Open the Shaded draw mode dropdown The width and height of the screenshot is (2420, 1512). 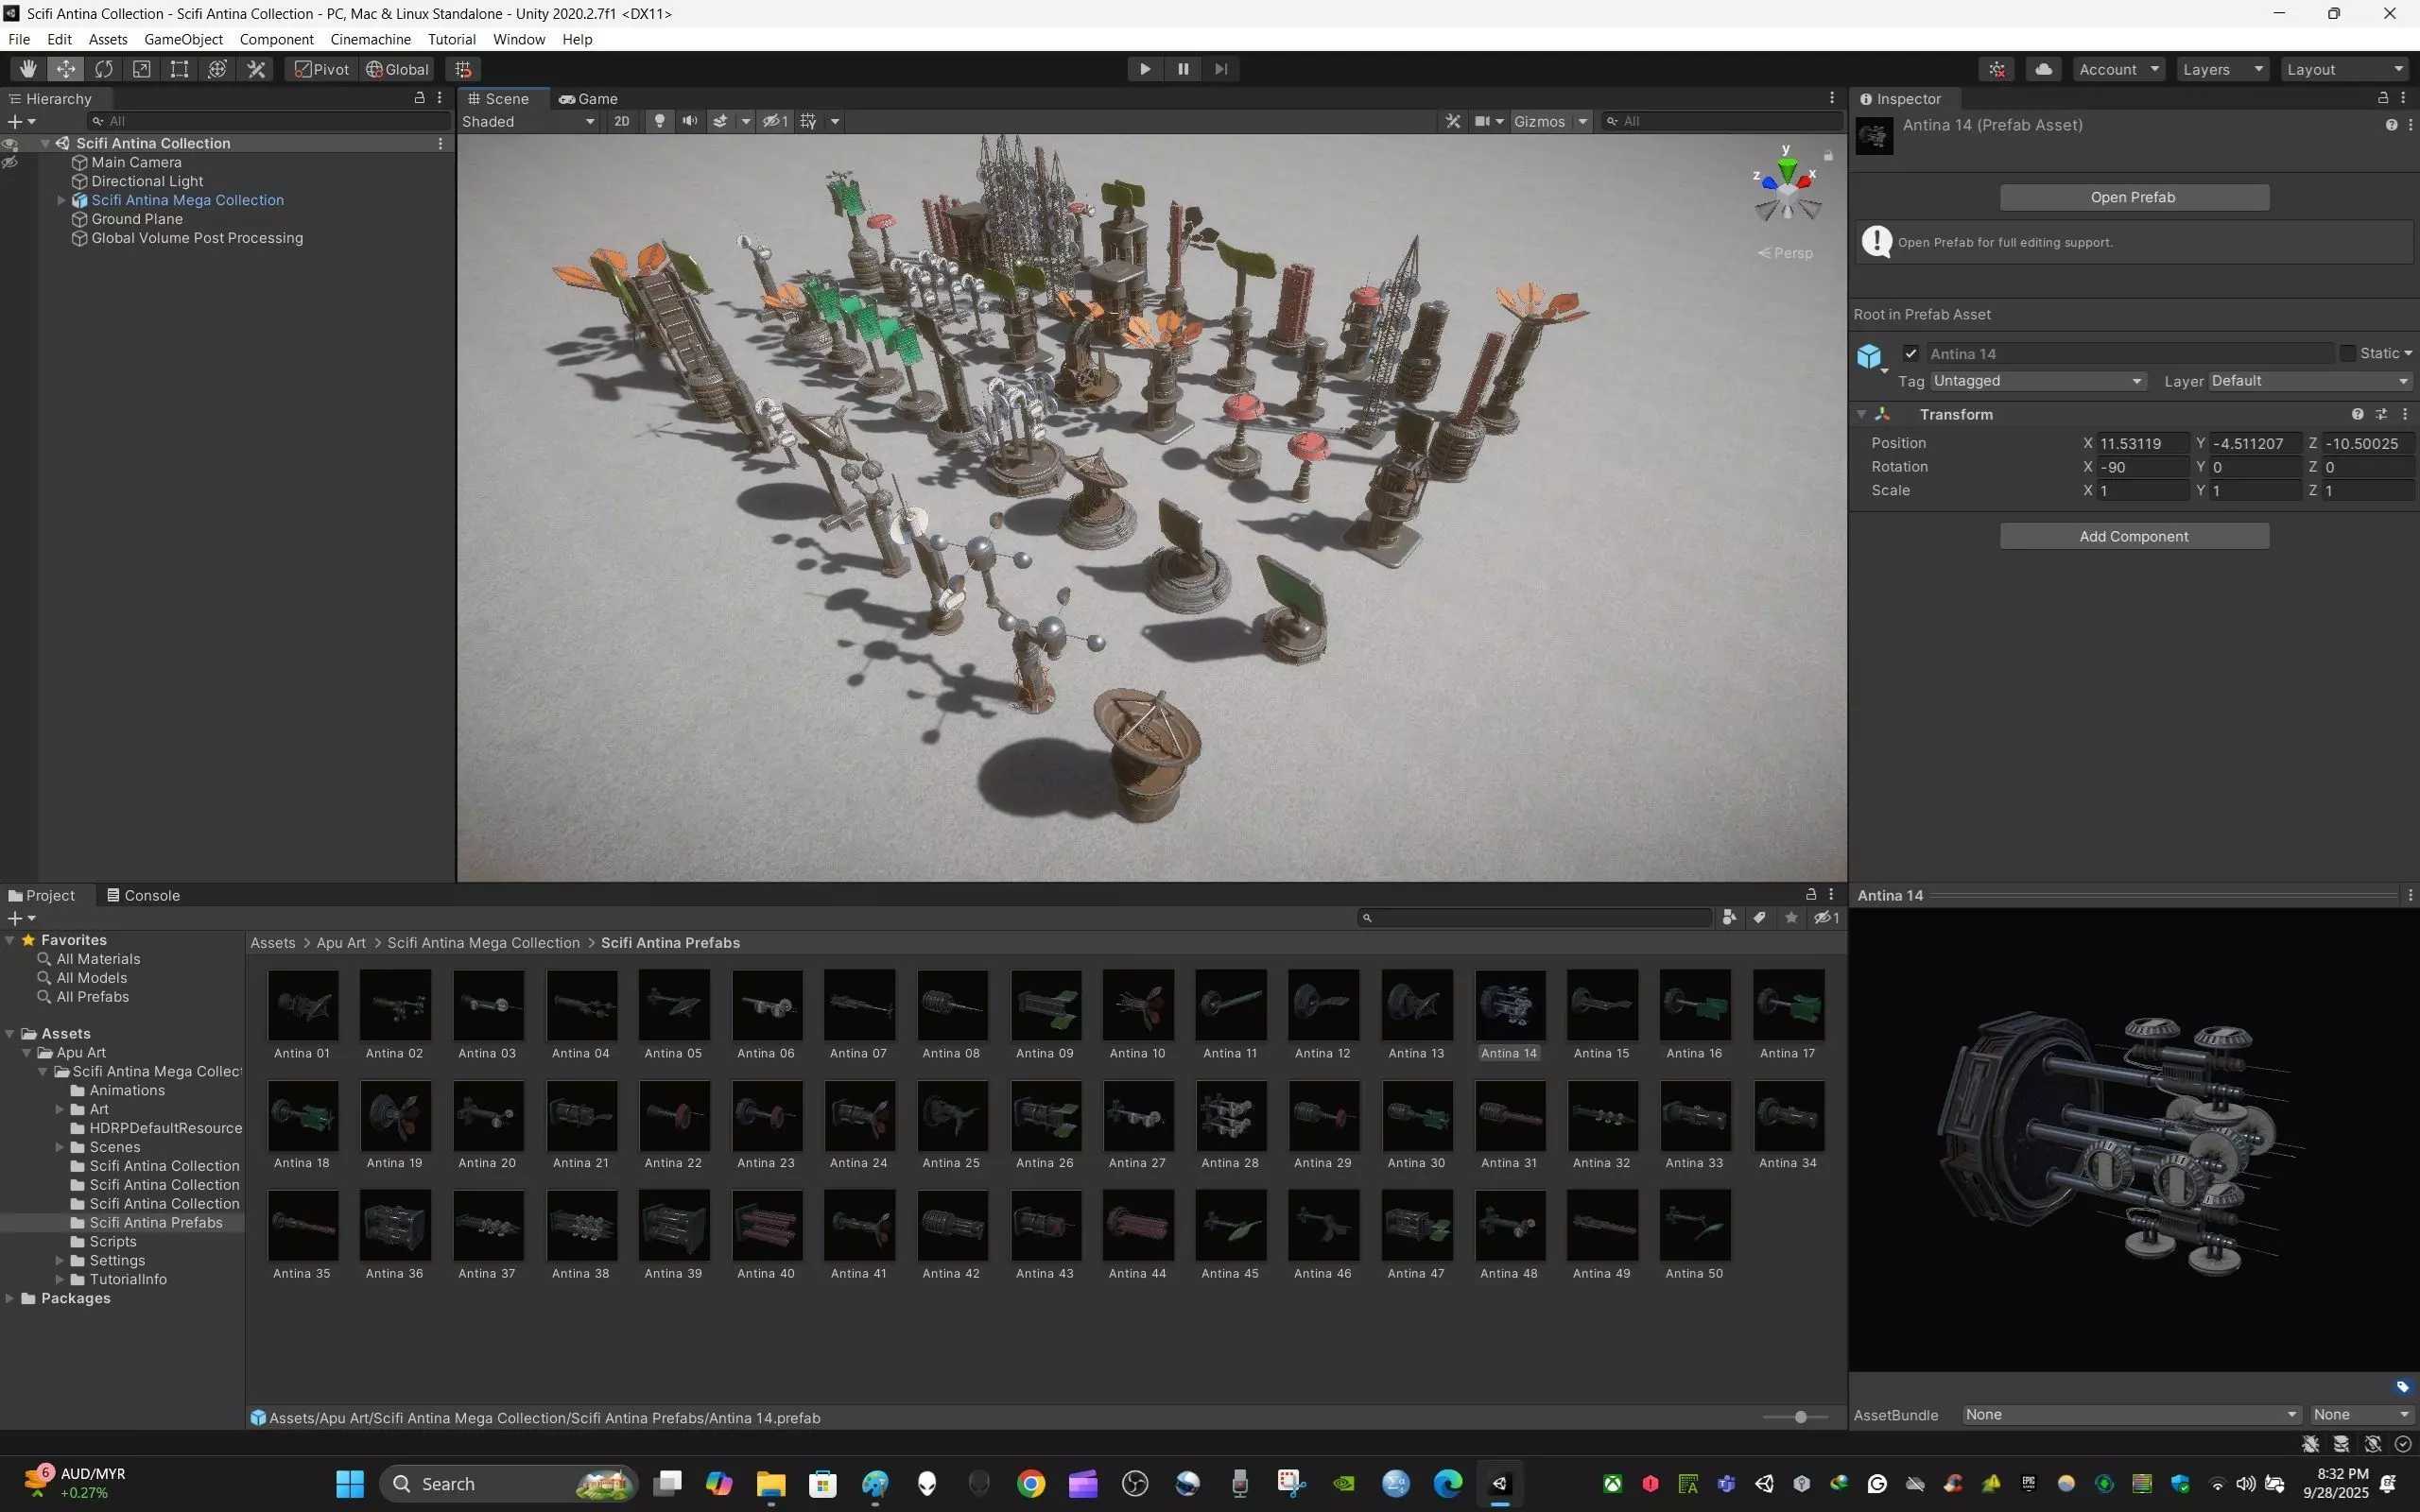pos(527,121)
